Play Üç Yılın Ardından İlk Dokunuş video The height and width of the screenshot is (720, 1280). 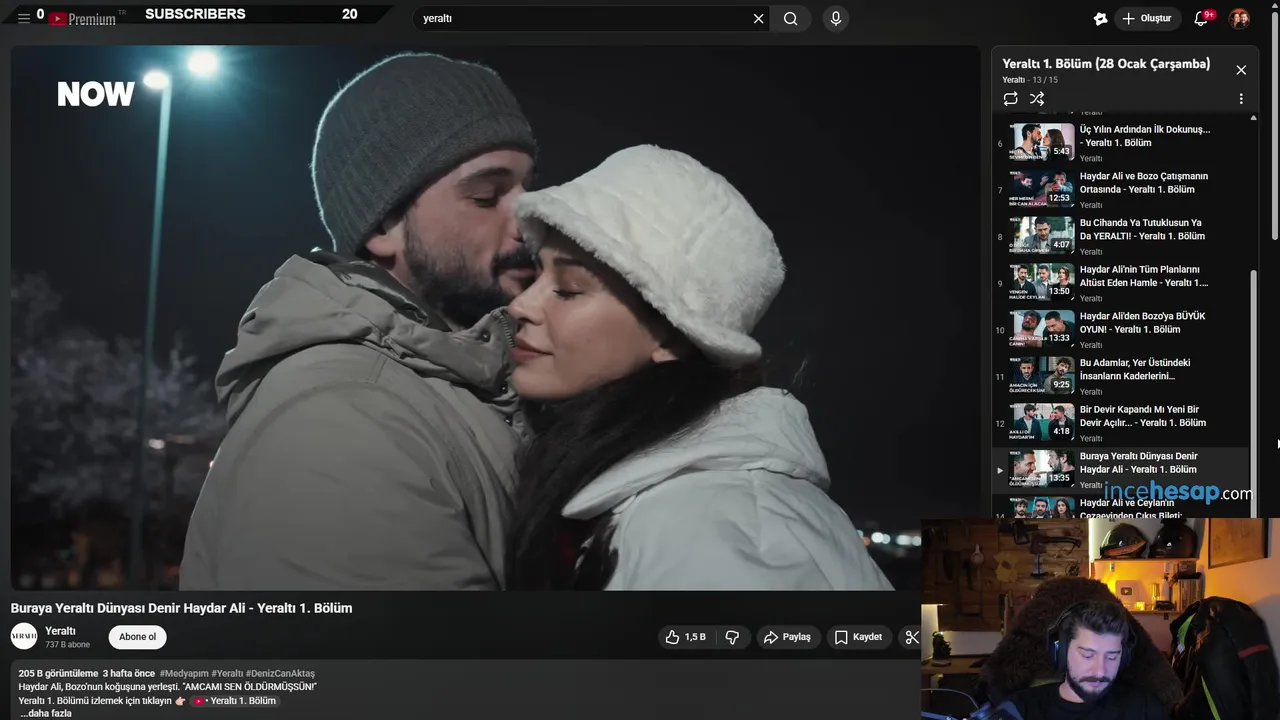click(x=1120, y=142)
